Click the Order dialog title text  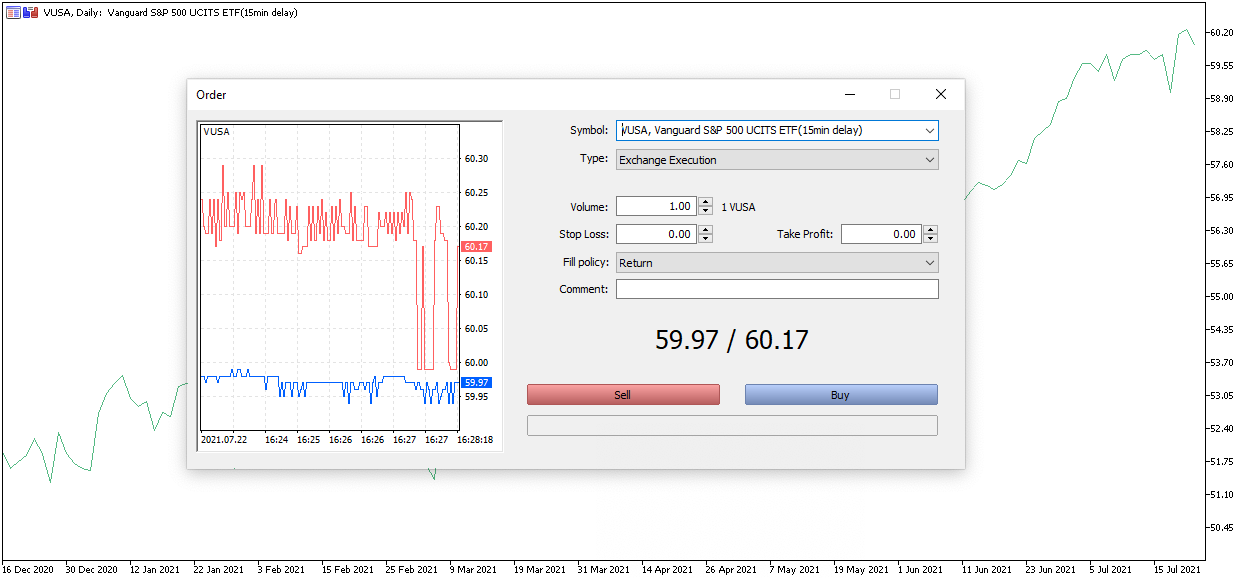(211, 95)
